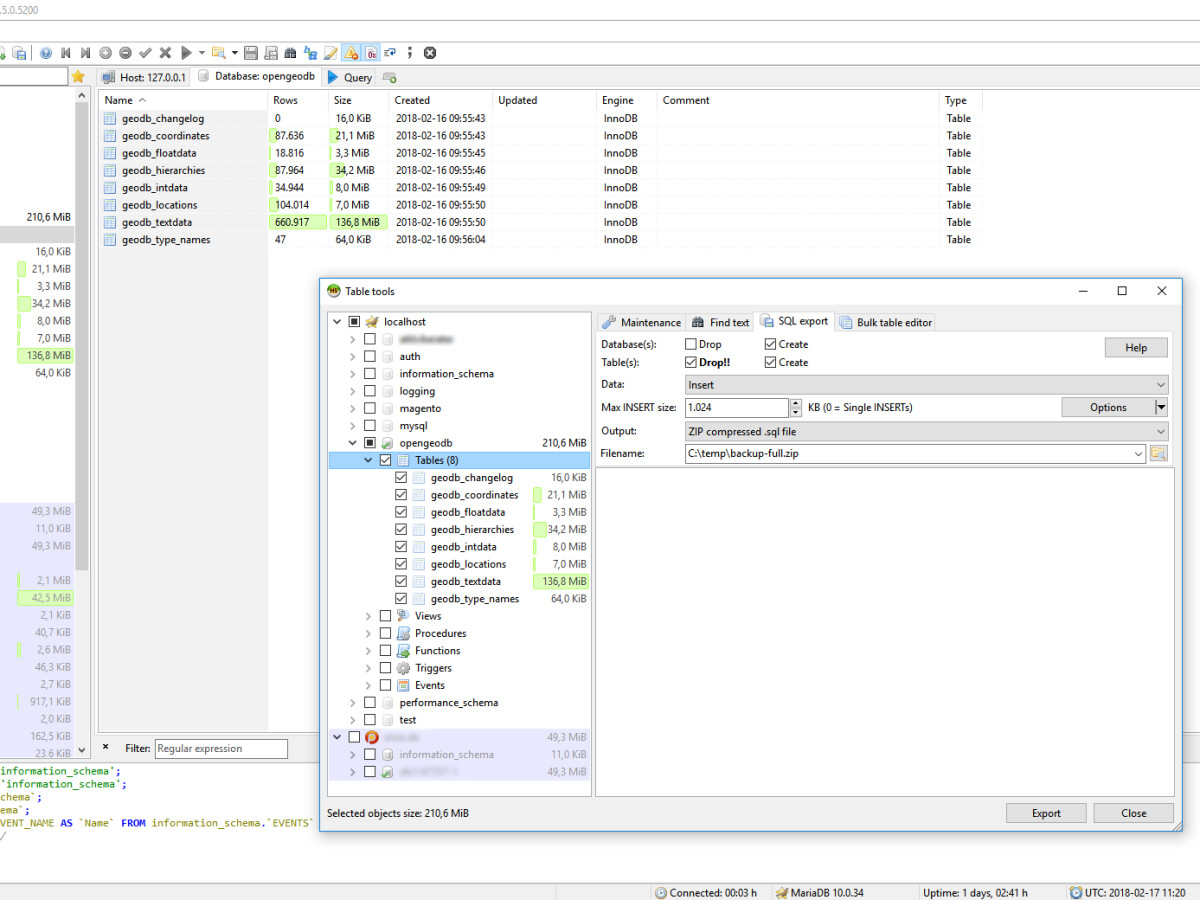Increase Max INSERT size with the up stepper
Viewport: 1200px width, 900px height.
795,402
